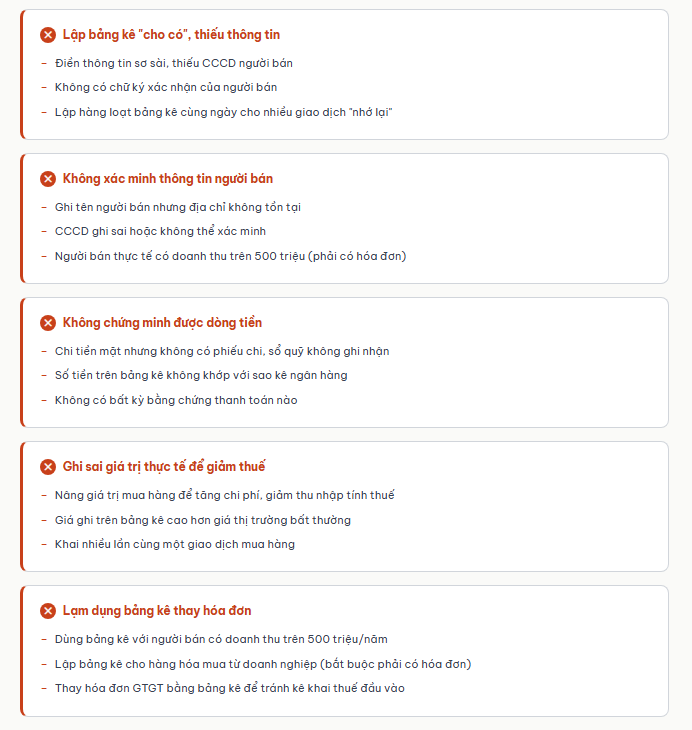Click the line "Người bán thực tế có doanh thu trên 500 triệu"
The height and width of the screenshot is (730, 692).
tap(230, 256)
